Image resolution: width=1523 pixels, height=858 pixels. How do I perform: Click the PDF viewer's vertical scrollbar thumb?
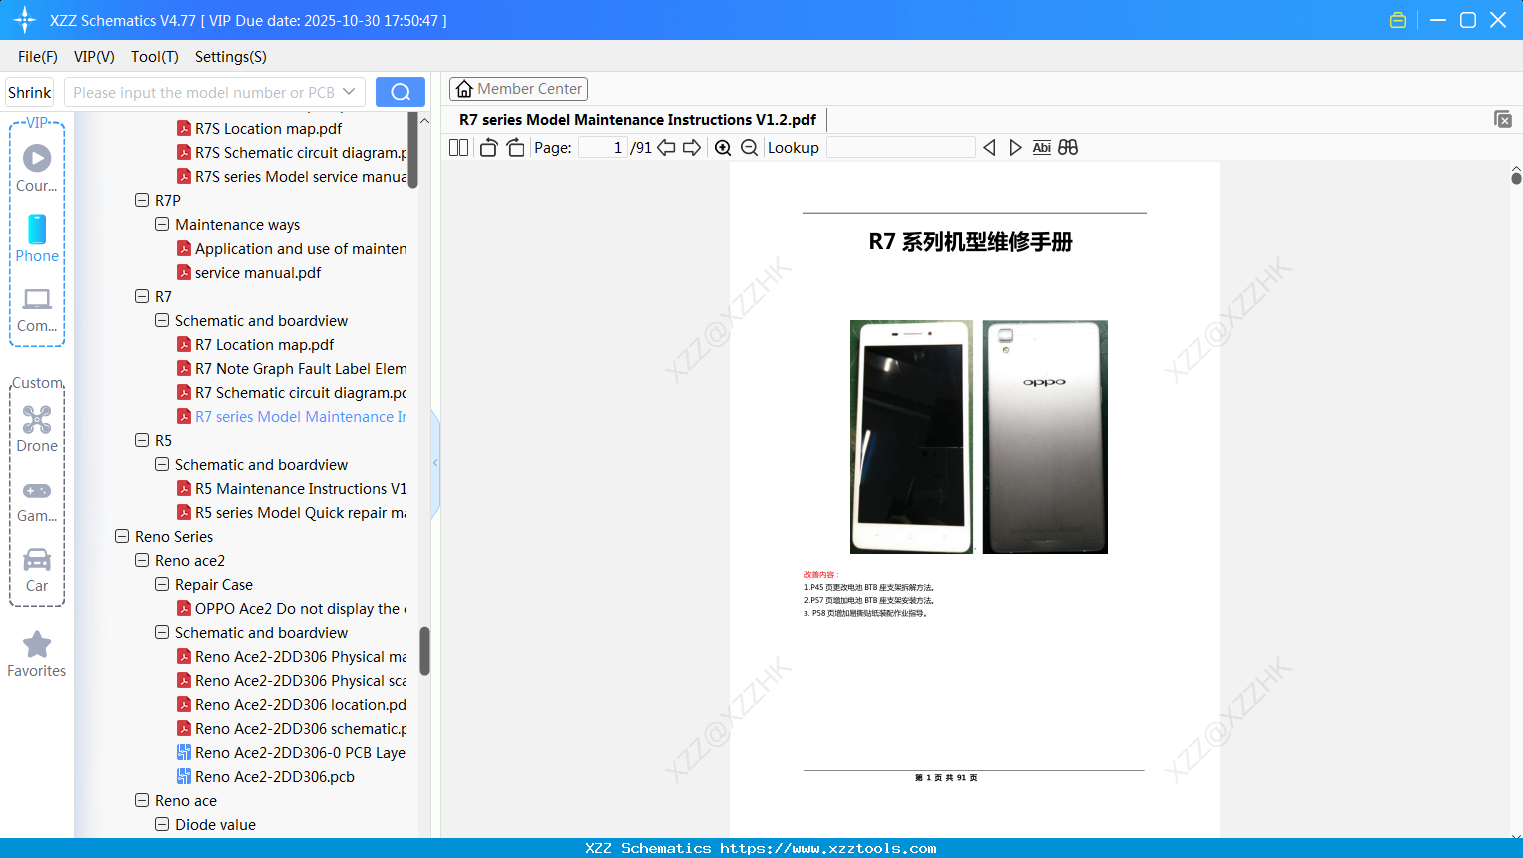click(x=1516, y=178)
